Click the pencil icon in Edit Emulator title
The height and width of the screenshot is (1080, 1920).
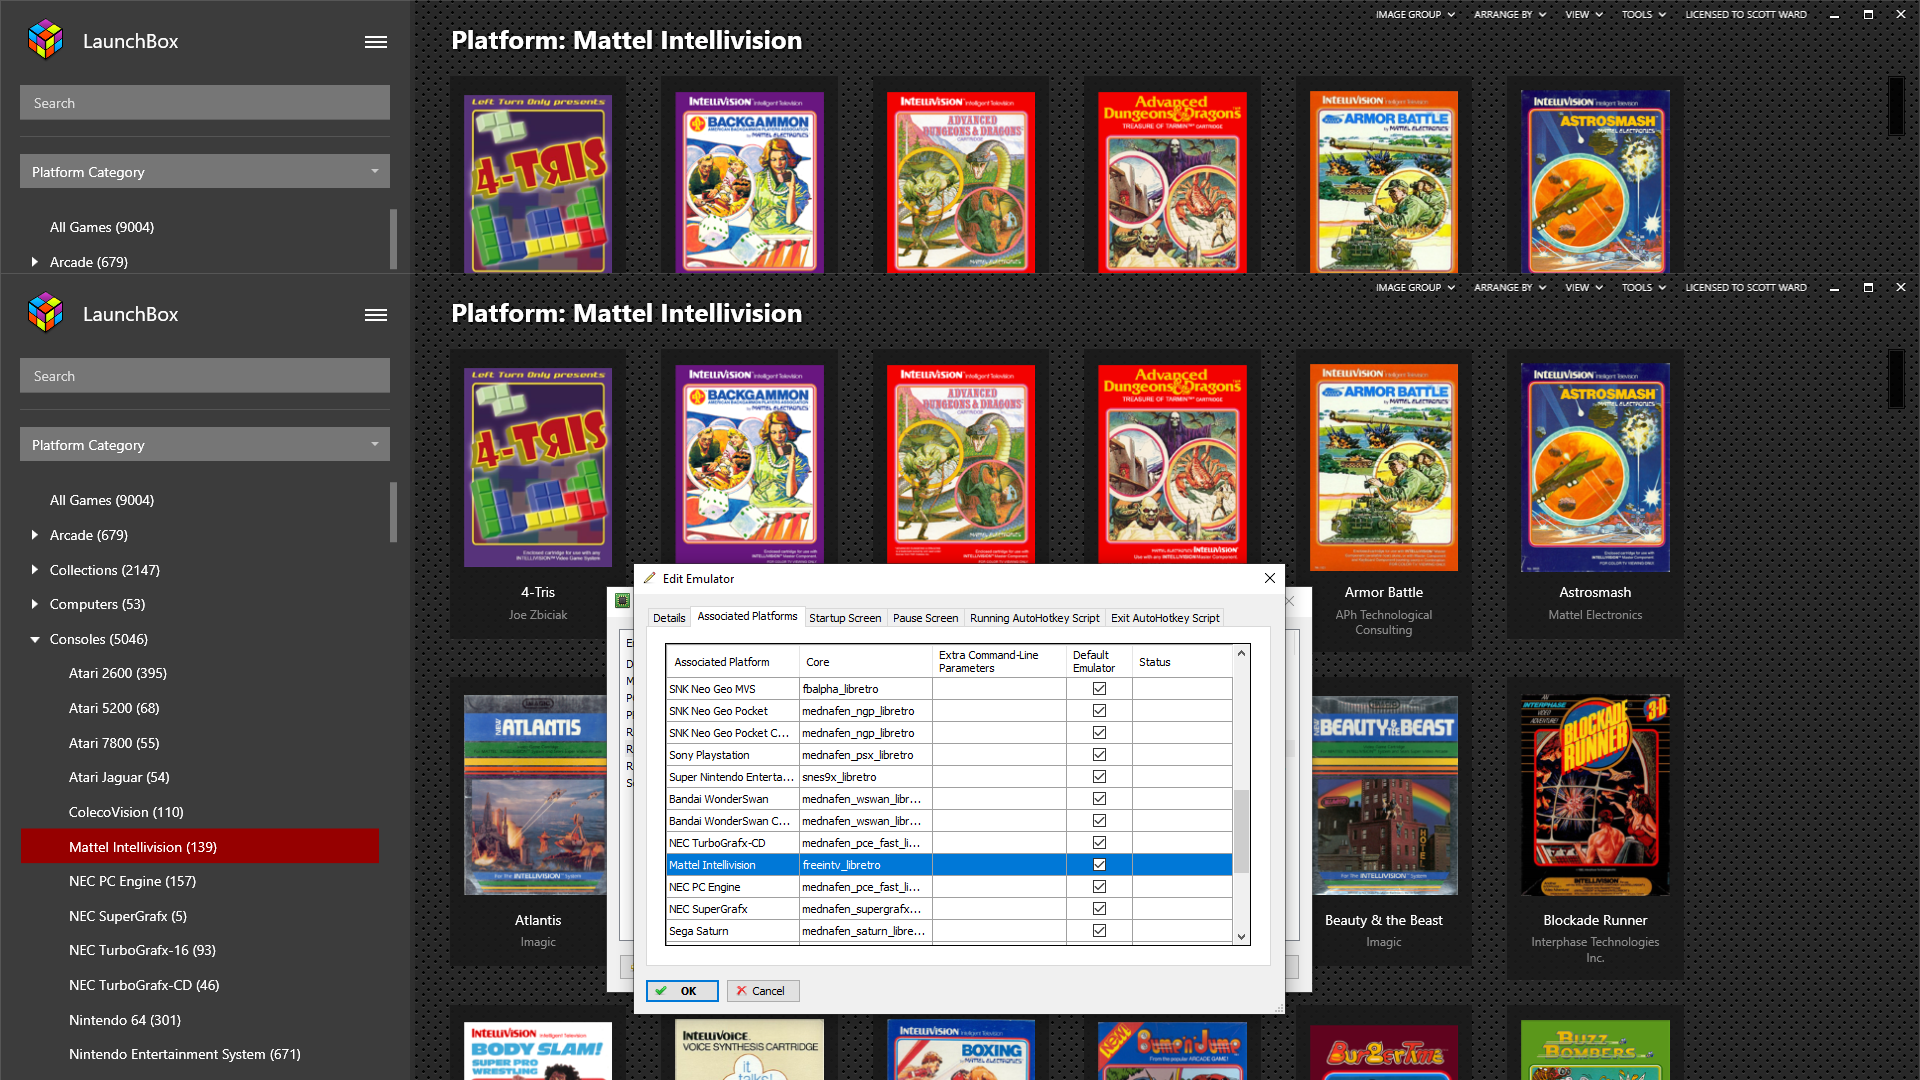click(650, 578)
